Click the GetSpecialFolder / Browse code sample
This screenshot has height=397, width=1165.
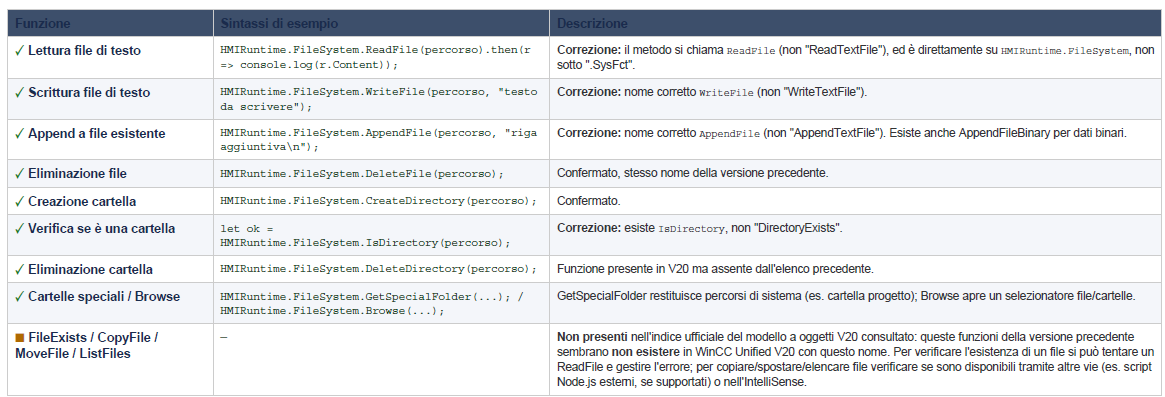click(x=372, y=303)
